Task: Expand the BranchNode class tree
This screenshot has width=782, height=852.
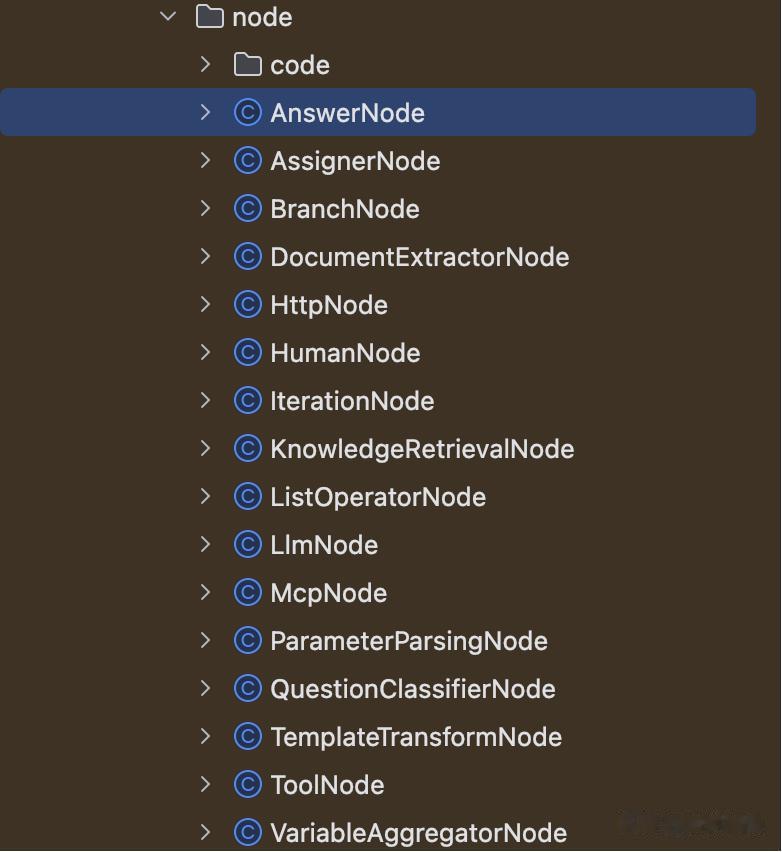Action: coord(206,208)
